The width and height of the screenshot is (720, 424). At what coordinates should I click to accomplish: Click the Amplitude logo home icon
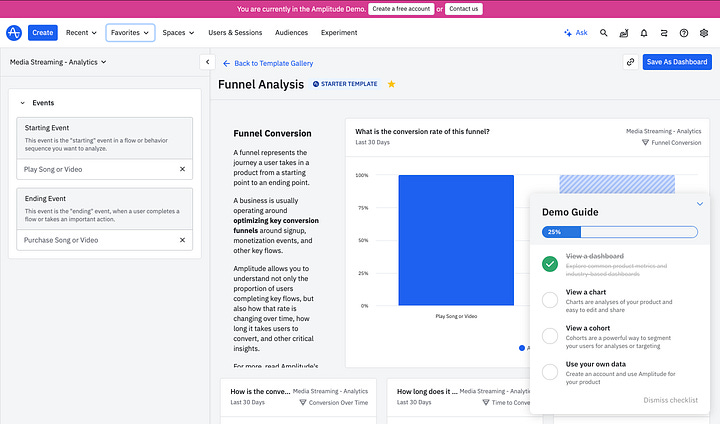[14, 33]
